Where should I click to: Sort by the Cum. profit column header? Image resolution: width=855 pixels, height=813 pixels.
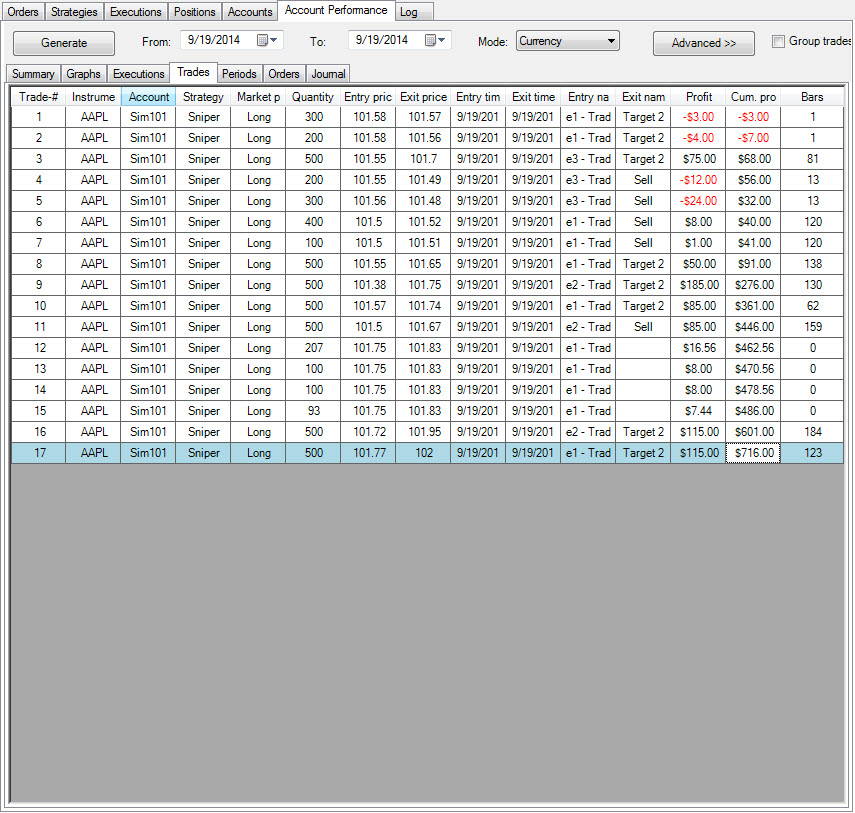pyautogui.click(x=753, y=97)
